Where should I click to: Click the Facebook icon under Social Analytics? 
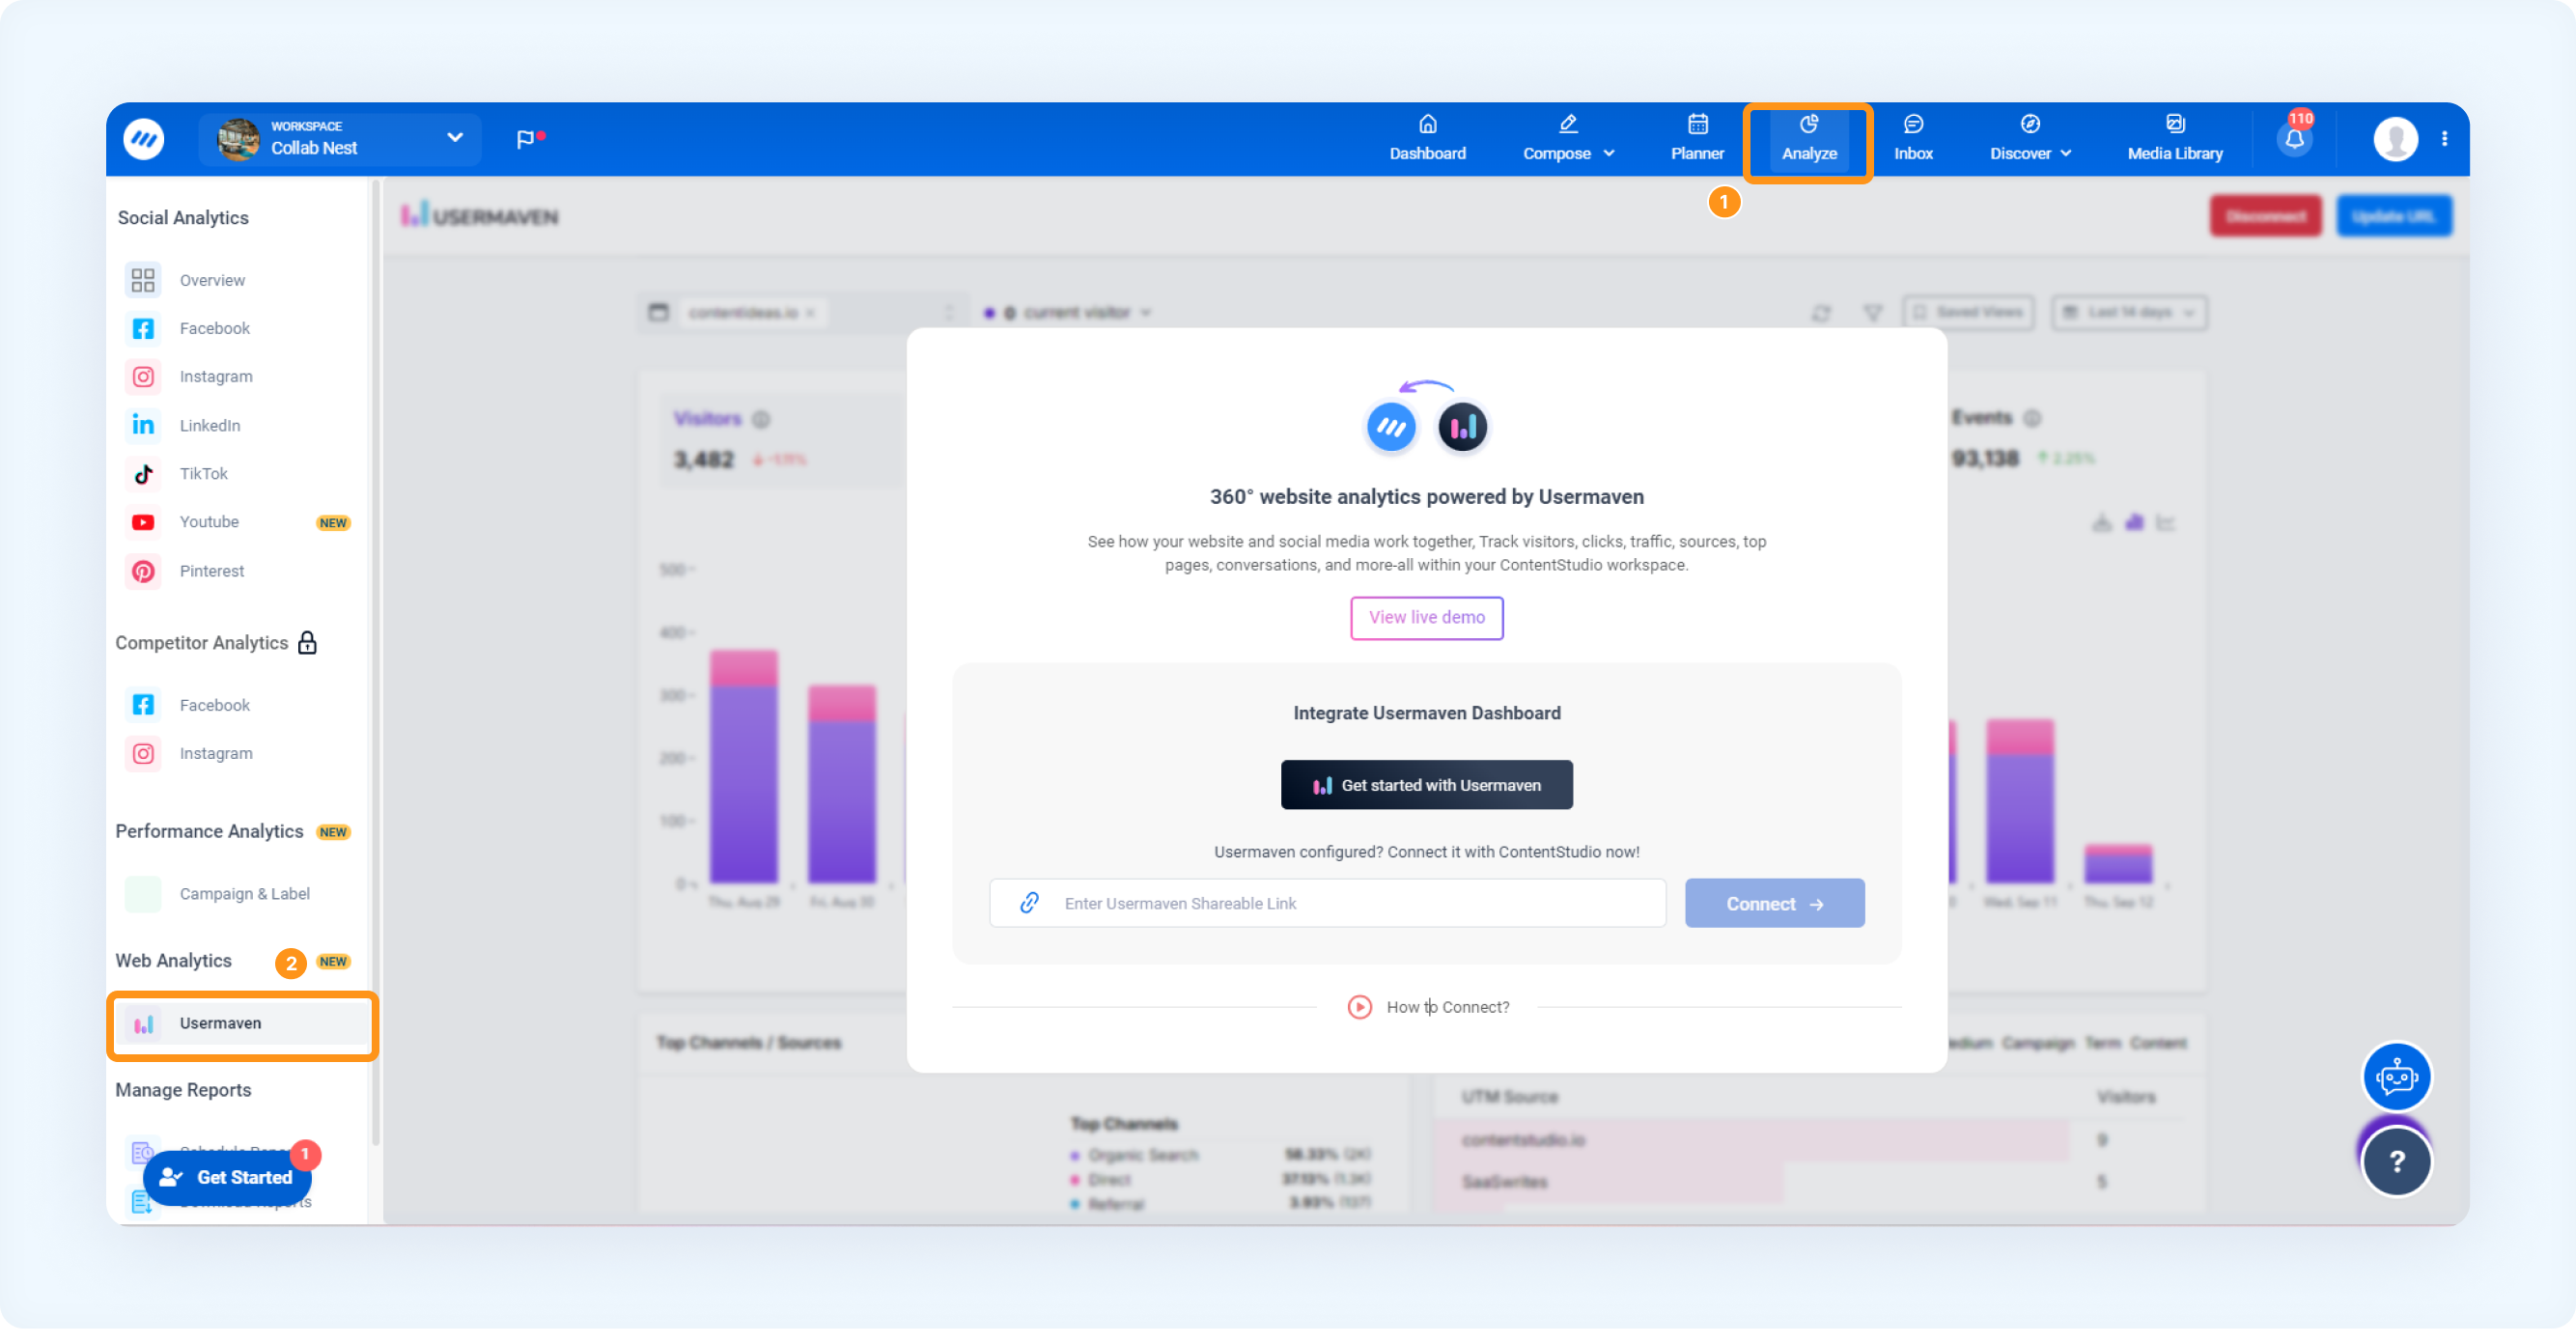coord(143,328)
